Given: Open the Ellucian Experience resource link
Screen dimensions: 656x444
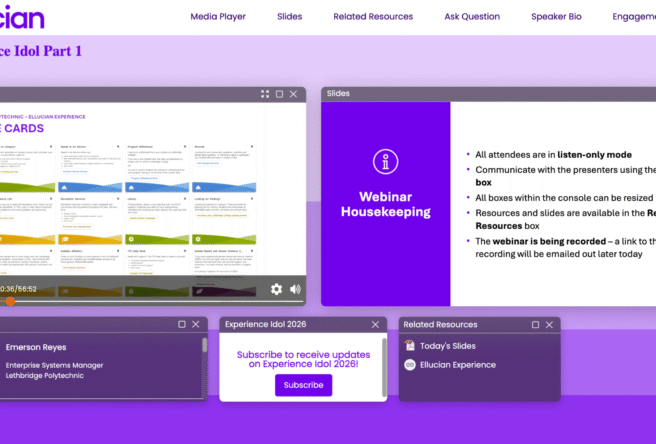Looking at the screenshot, I should click(456, 365).
